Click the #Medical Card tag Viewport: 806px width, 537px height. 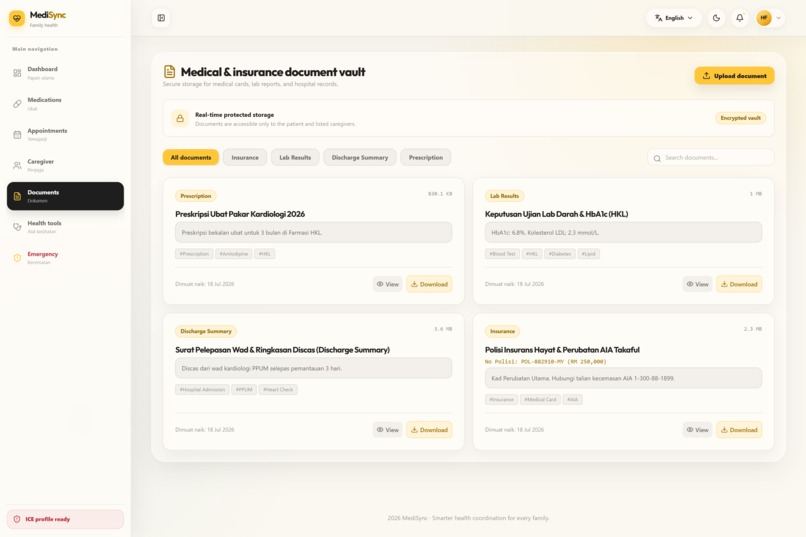540,399
